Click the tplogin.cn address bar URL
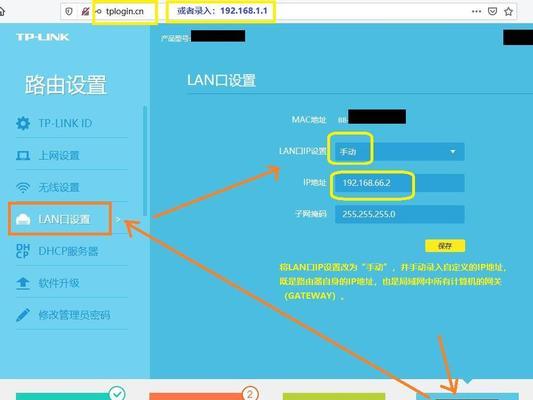 click(x=124, y=11)
